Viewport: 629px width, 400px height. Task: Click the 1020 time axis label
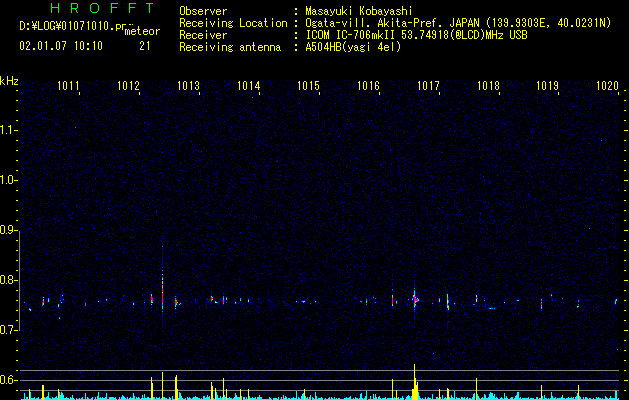607,85
